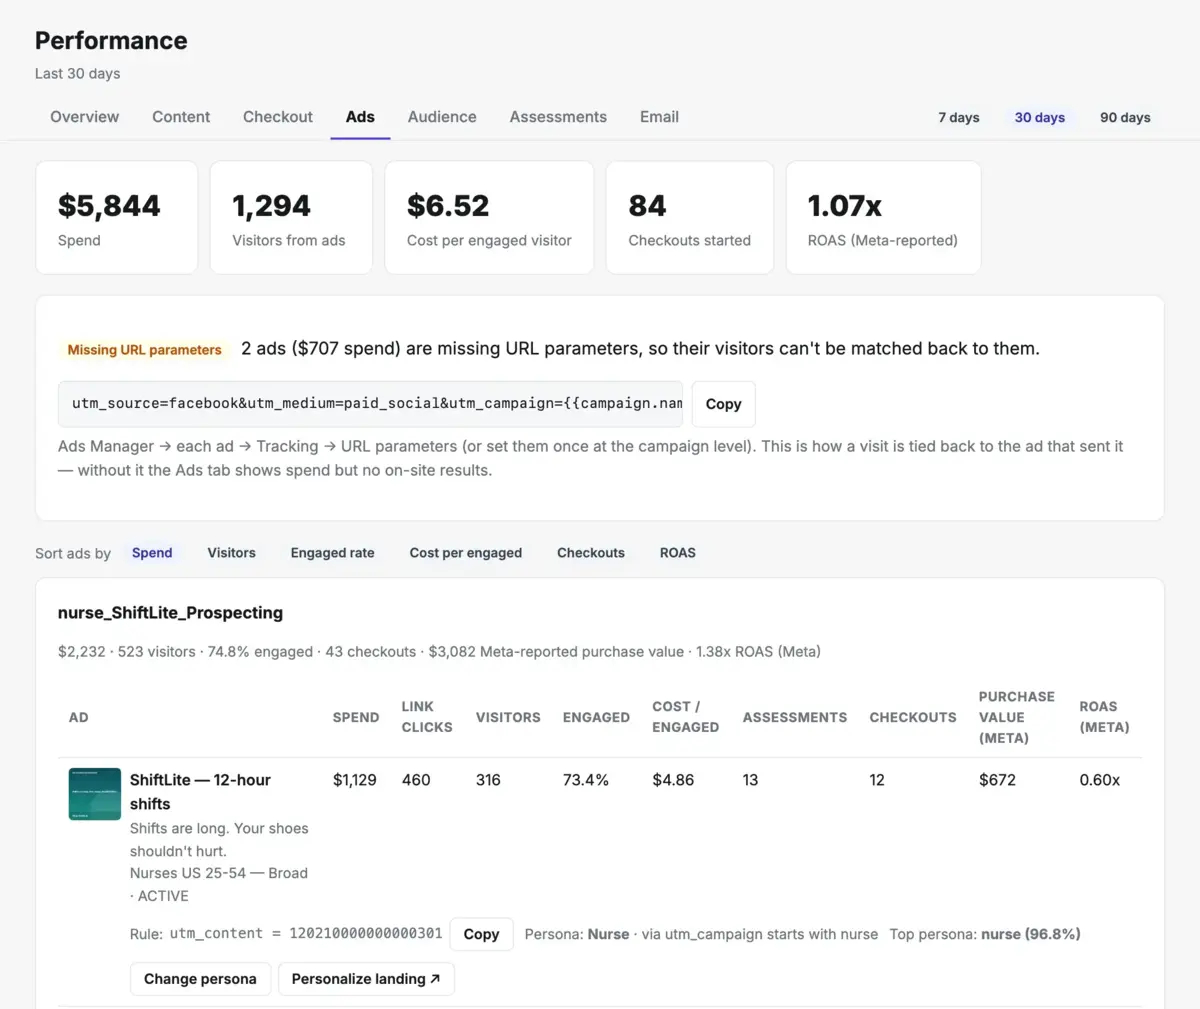Click the SPEND column header
Viewport: 1200px width, 1009px height.
356,717
